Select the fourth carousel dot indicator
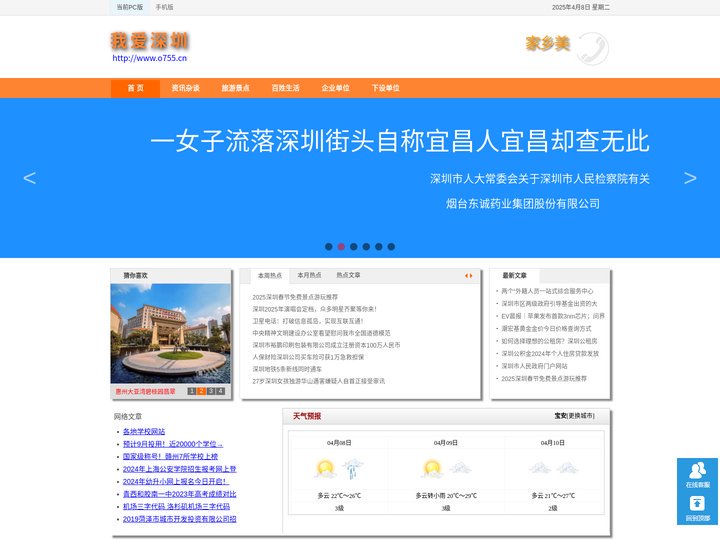This screenshot has width=720, height=540. 366,247
